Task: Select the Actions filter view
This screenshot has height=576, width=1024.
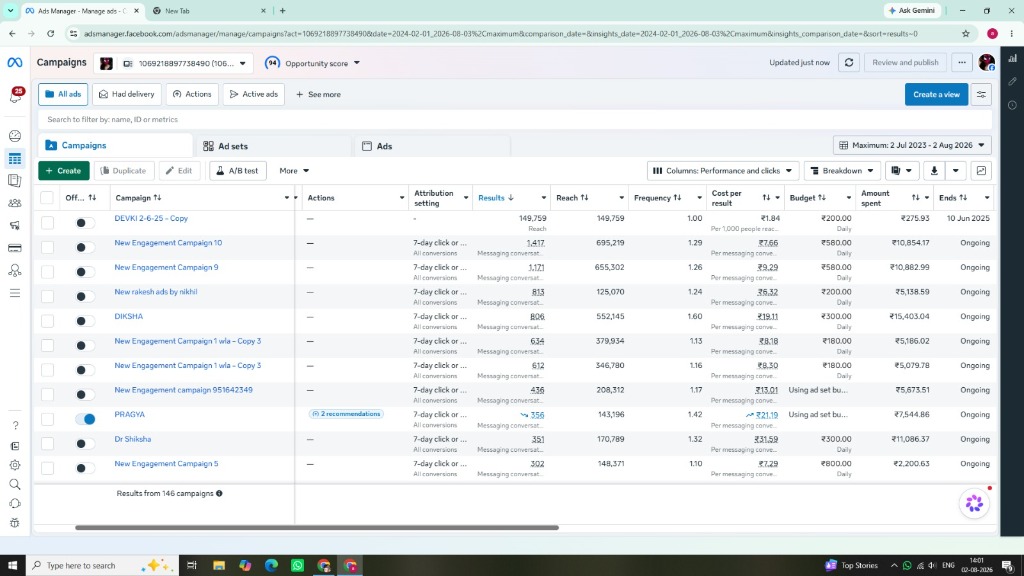Action: click(x=192, y=95)
